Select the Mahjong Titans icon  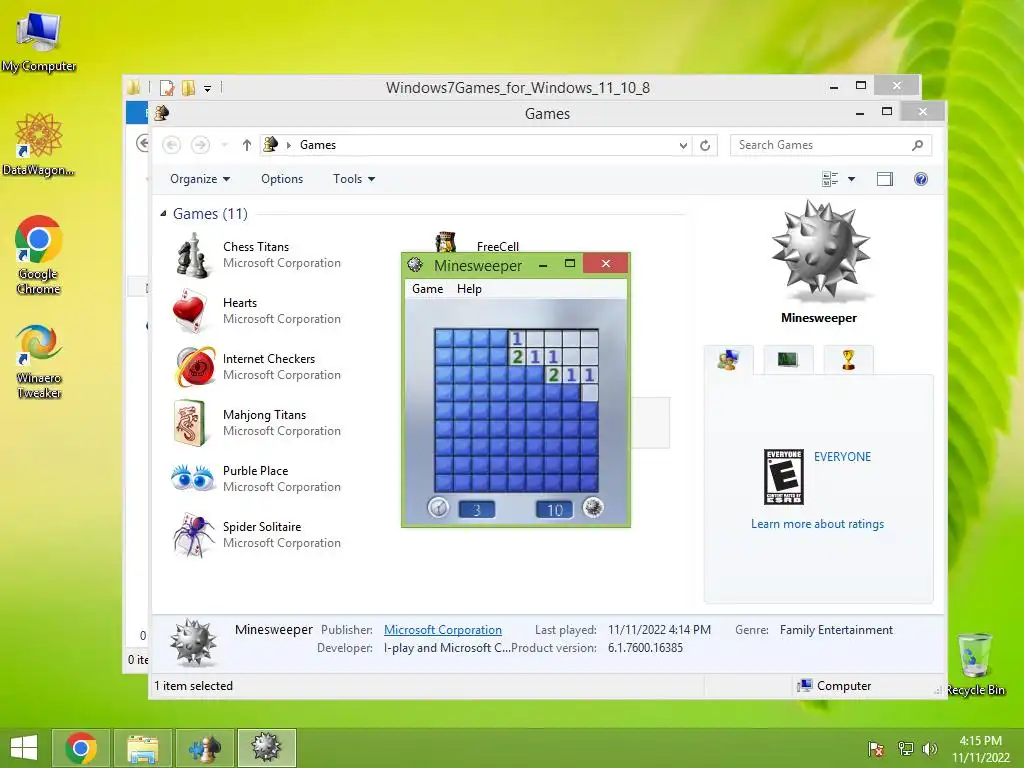click(x=191, y=423)
